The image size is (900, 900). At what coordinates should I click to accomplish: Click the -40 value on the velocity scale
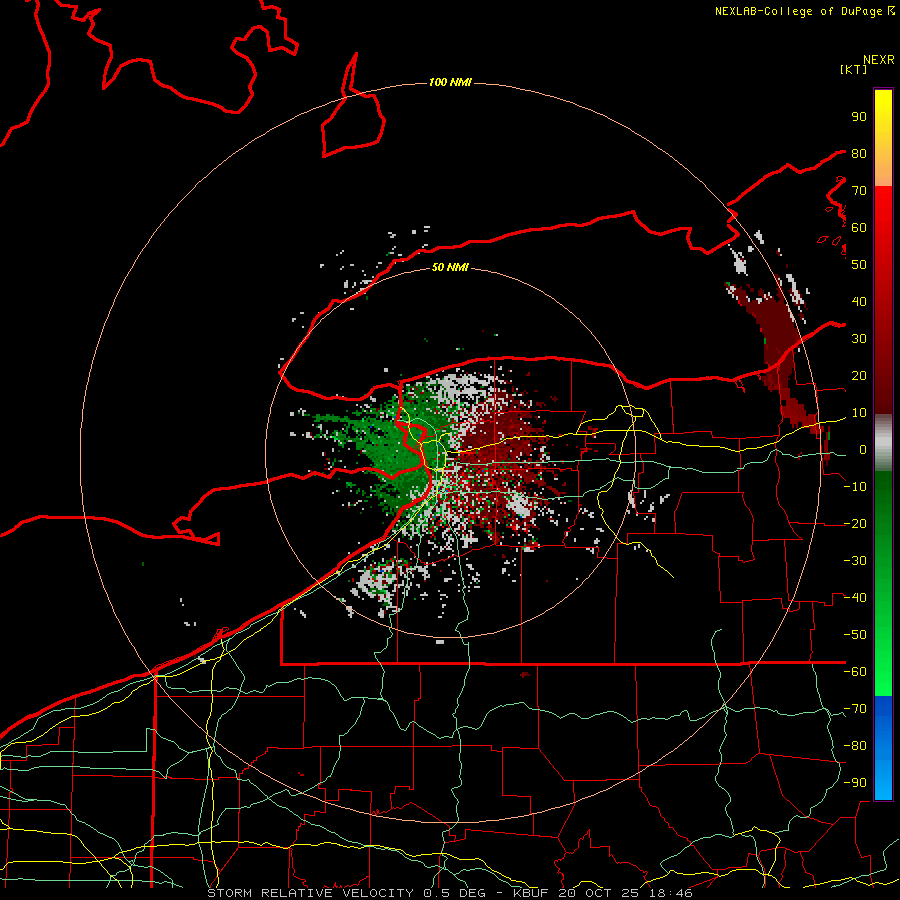coord(855,598)
